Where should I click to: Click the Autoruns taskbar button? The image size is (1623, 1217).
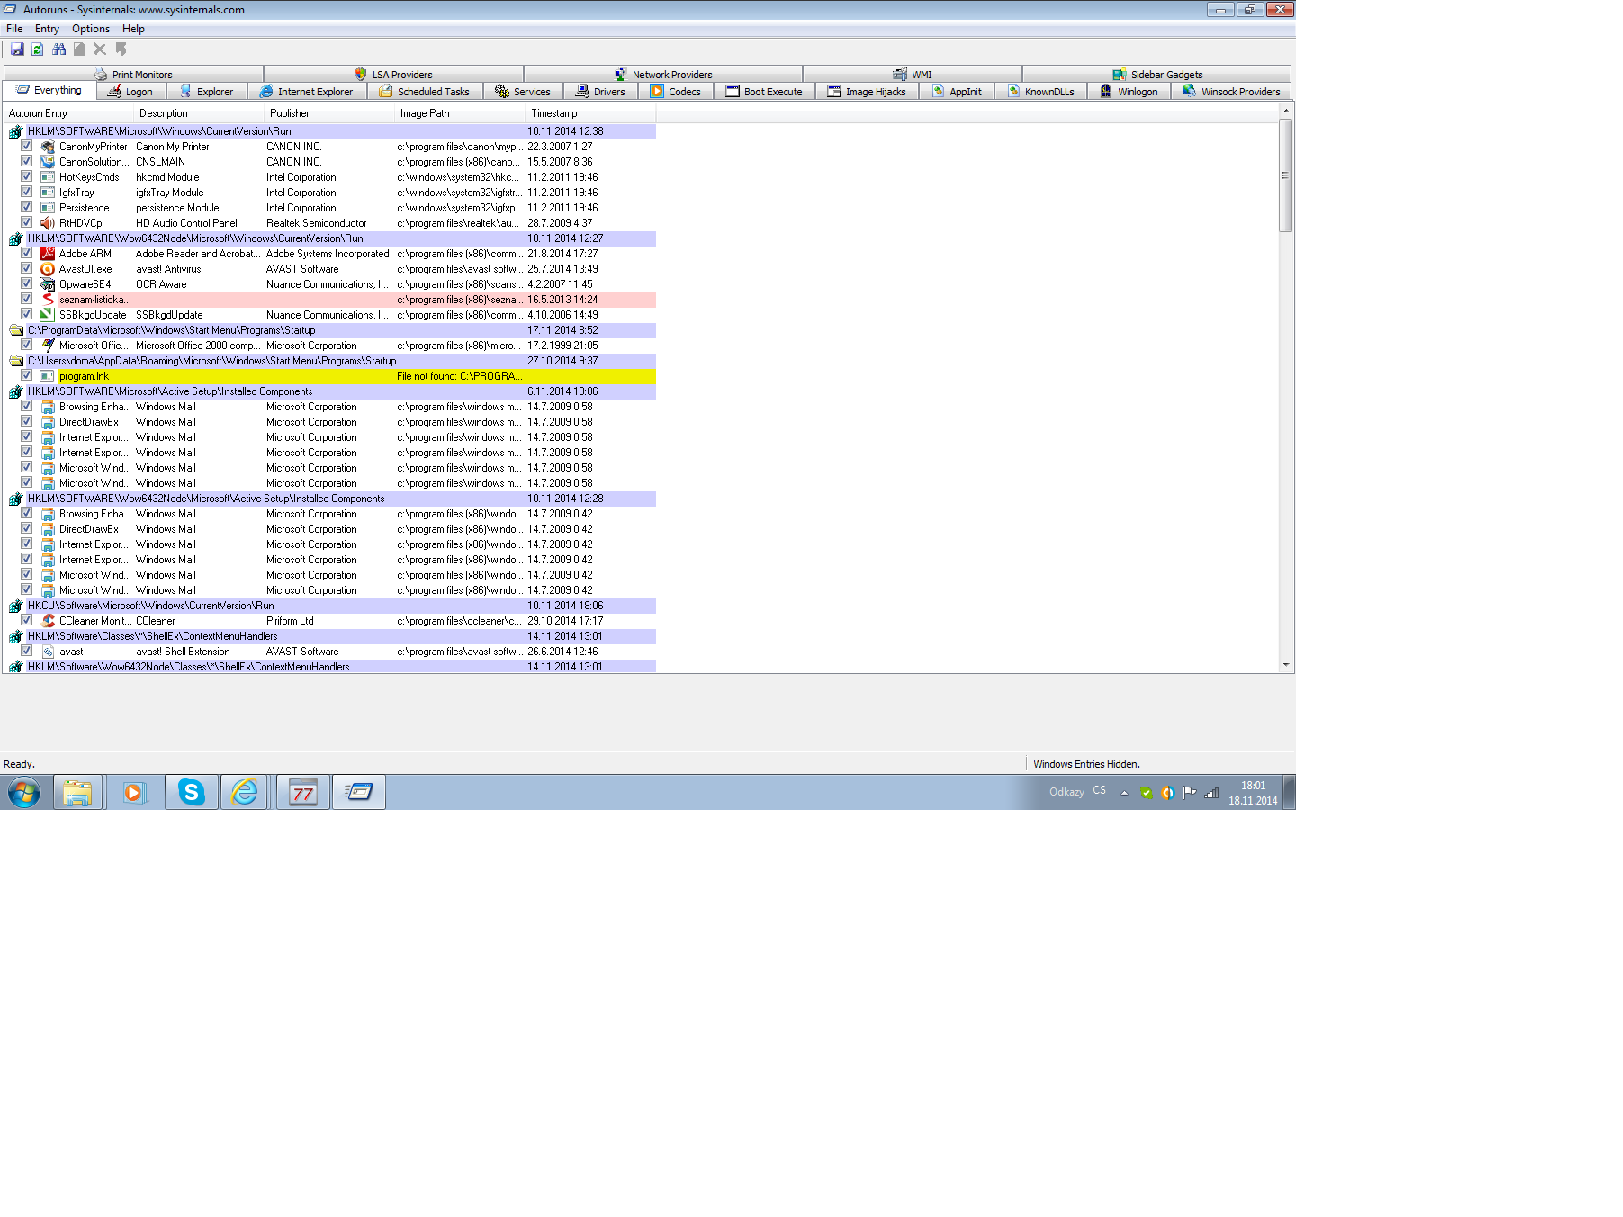click(x=359, y=793)
